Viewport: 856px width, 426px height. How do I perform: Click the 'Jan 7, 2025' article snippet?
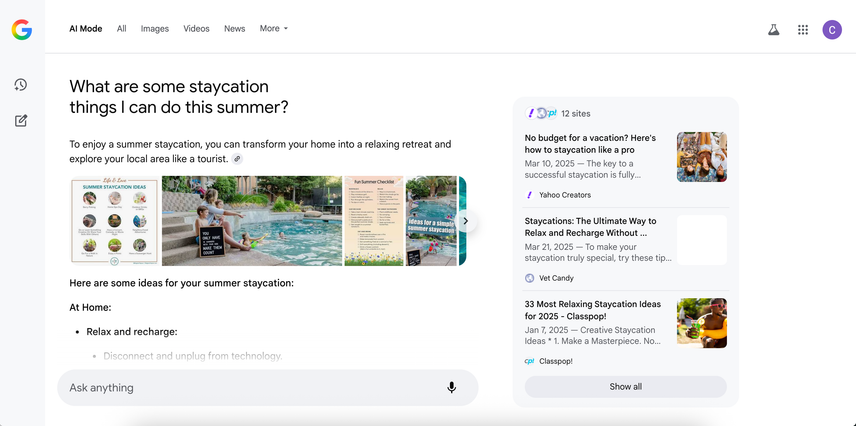593,335
